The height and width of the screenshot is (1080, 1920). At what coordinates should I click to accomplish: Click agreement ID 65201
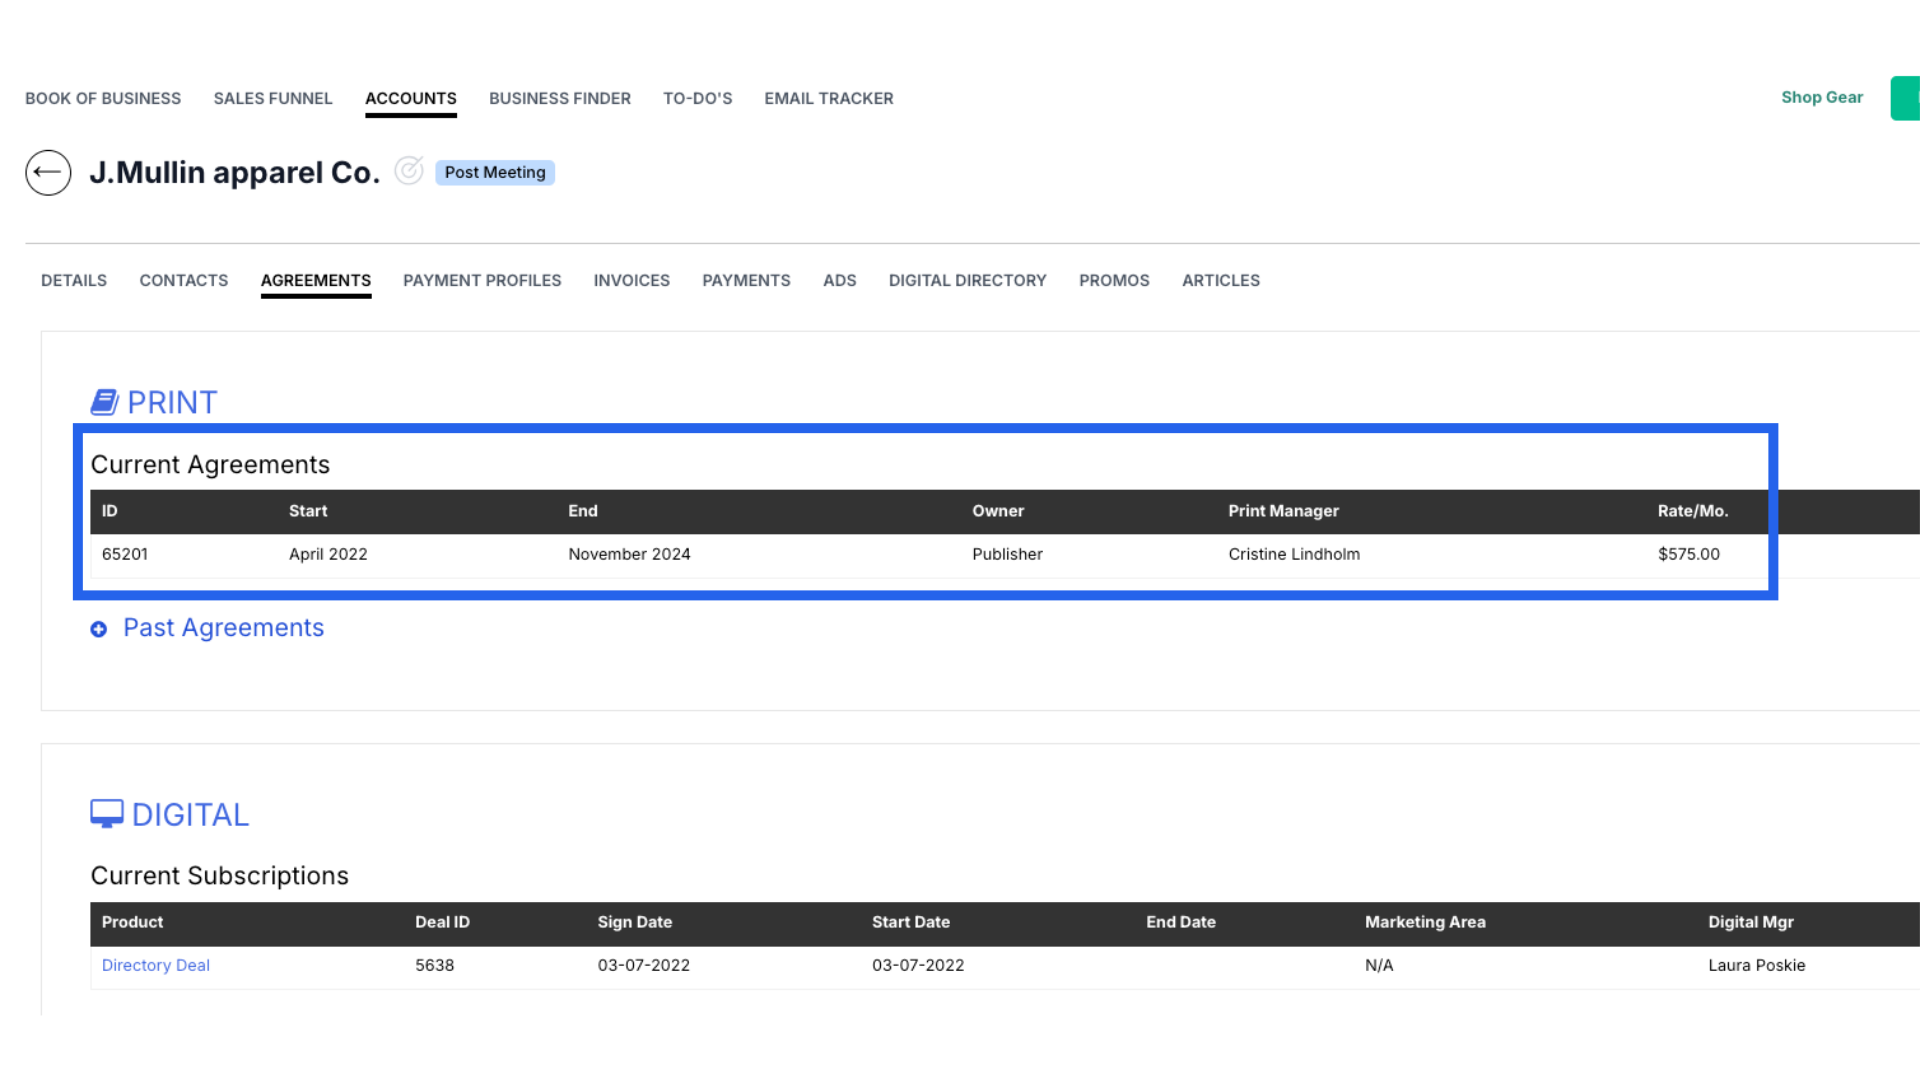tap(125, 554)
